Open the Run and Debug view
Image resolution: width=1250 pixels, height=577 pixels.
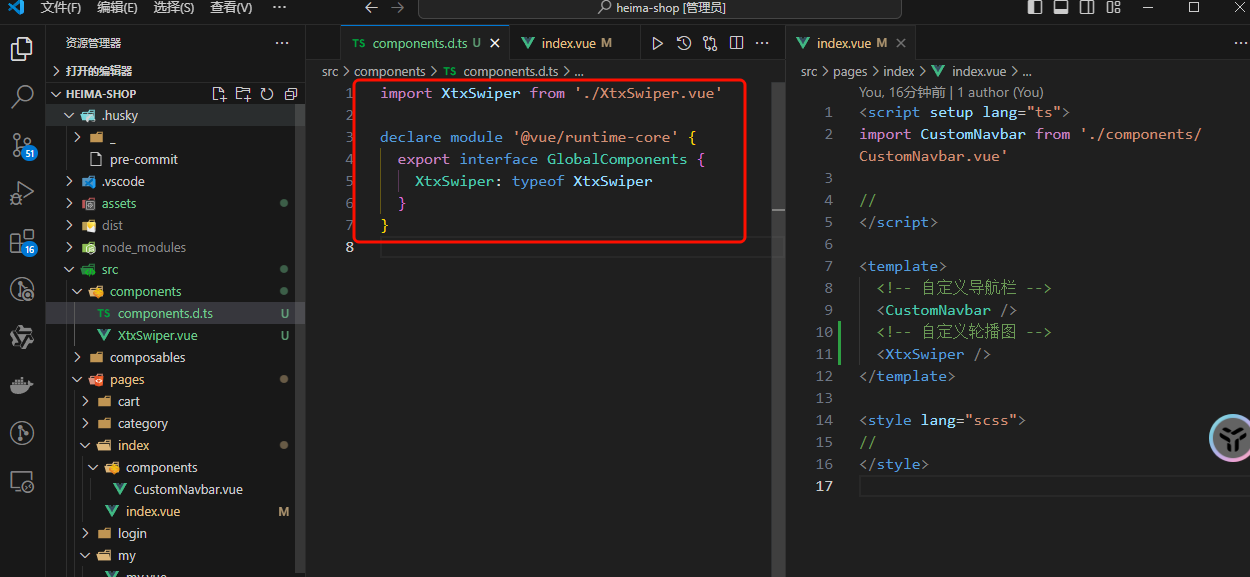tap(22, 193)
